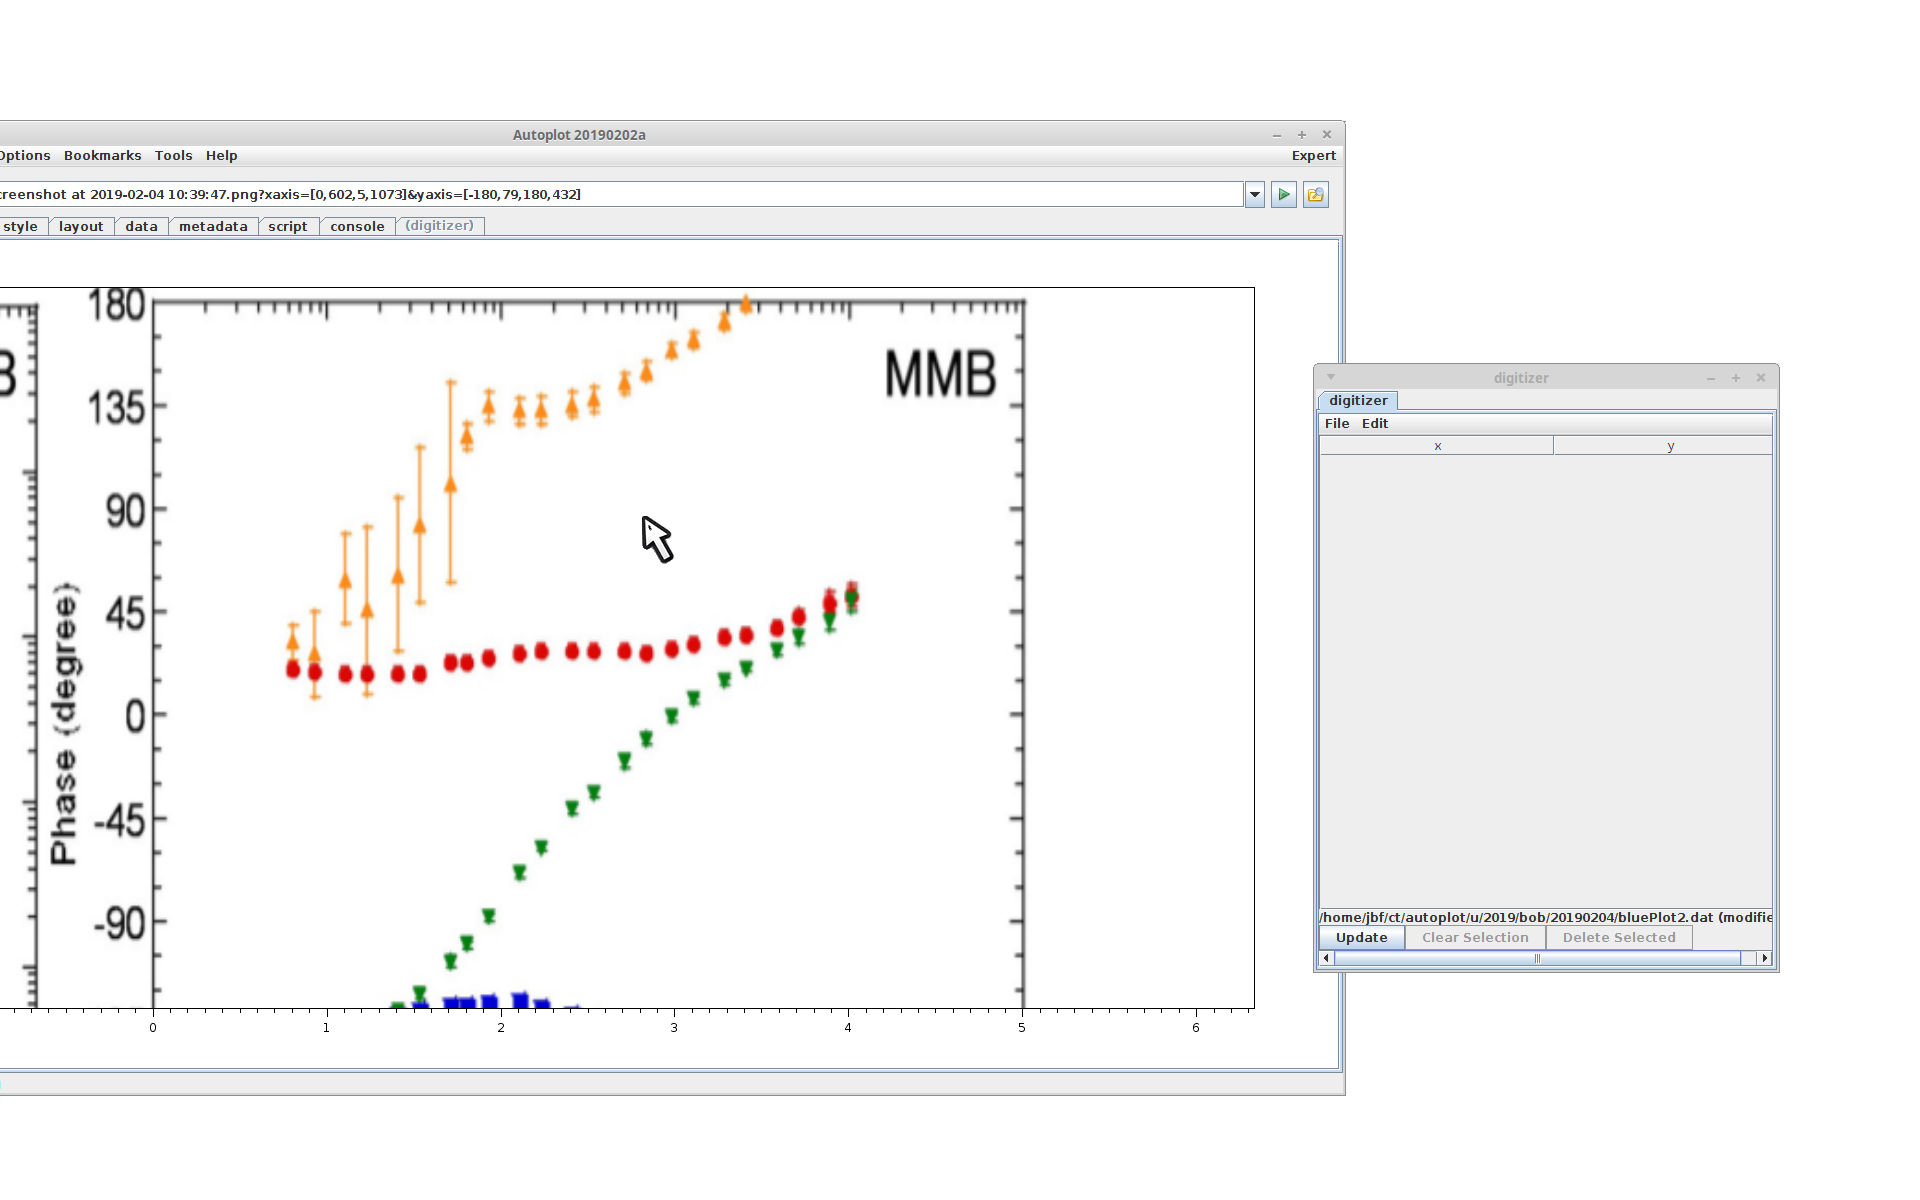Minimize the Autoplot window
1920x1200 pixels.
(x=1277, y=135)
